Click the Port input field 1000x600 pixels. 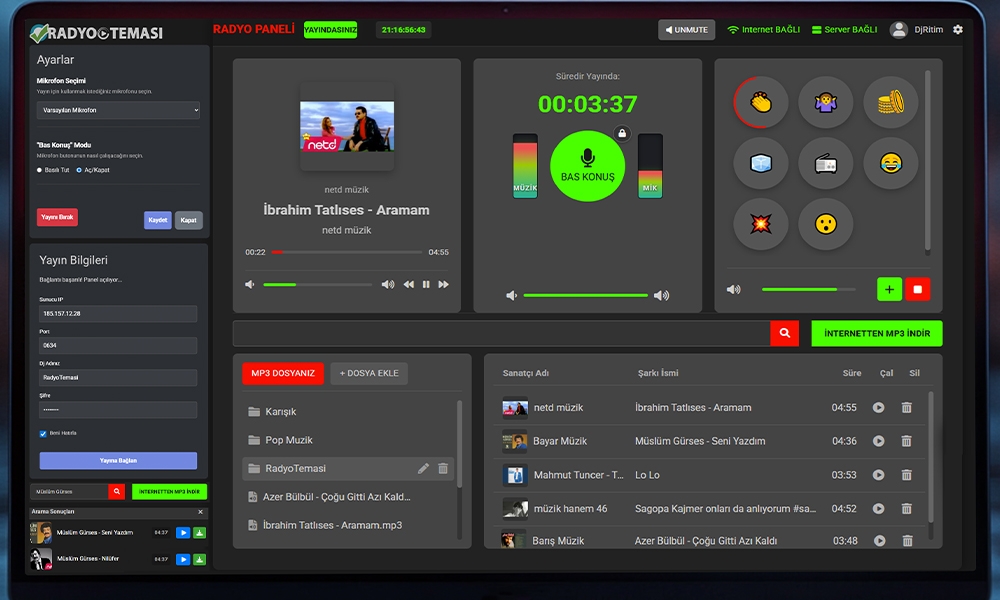click(118, 346)
